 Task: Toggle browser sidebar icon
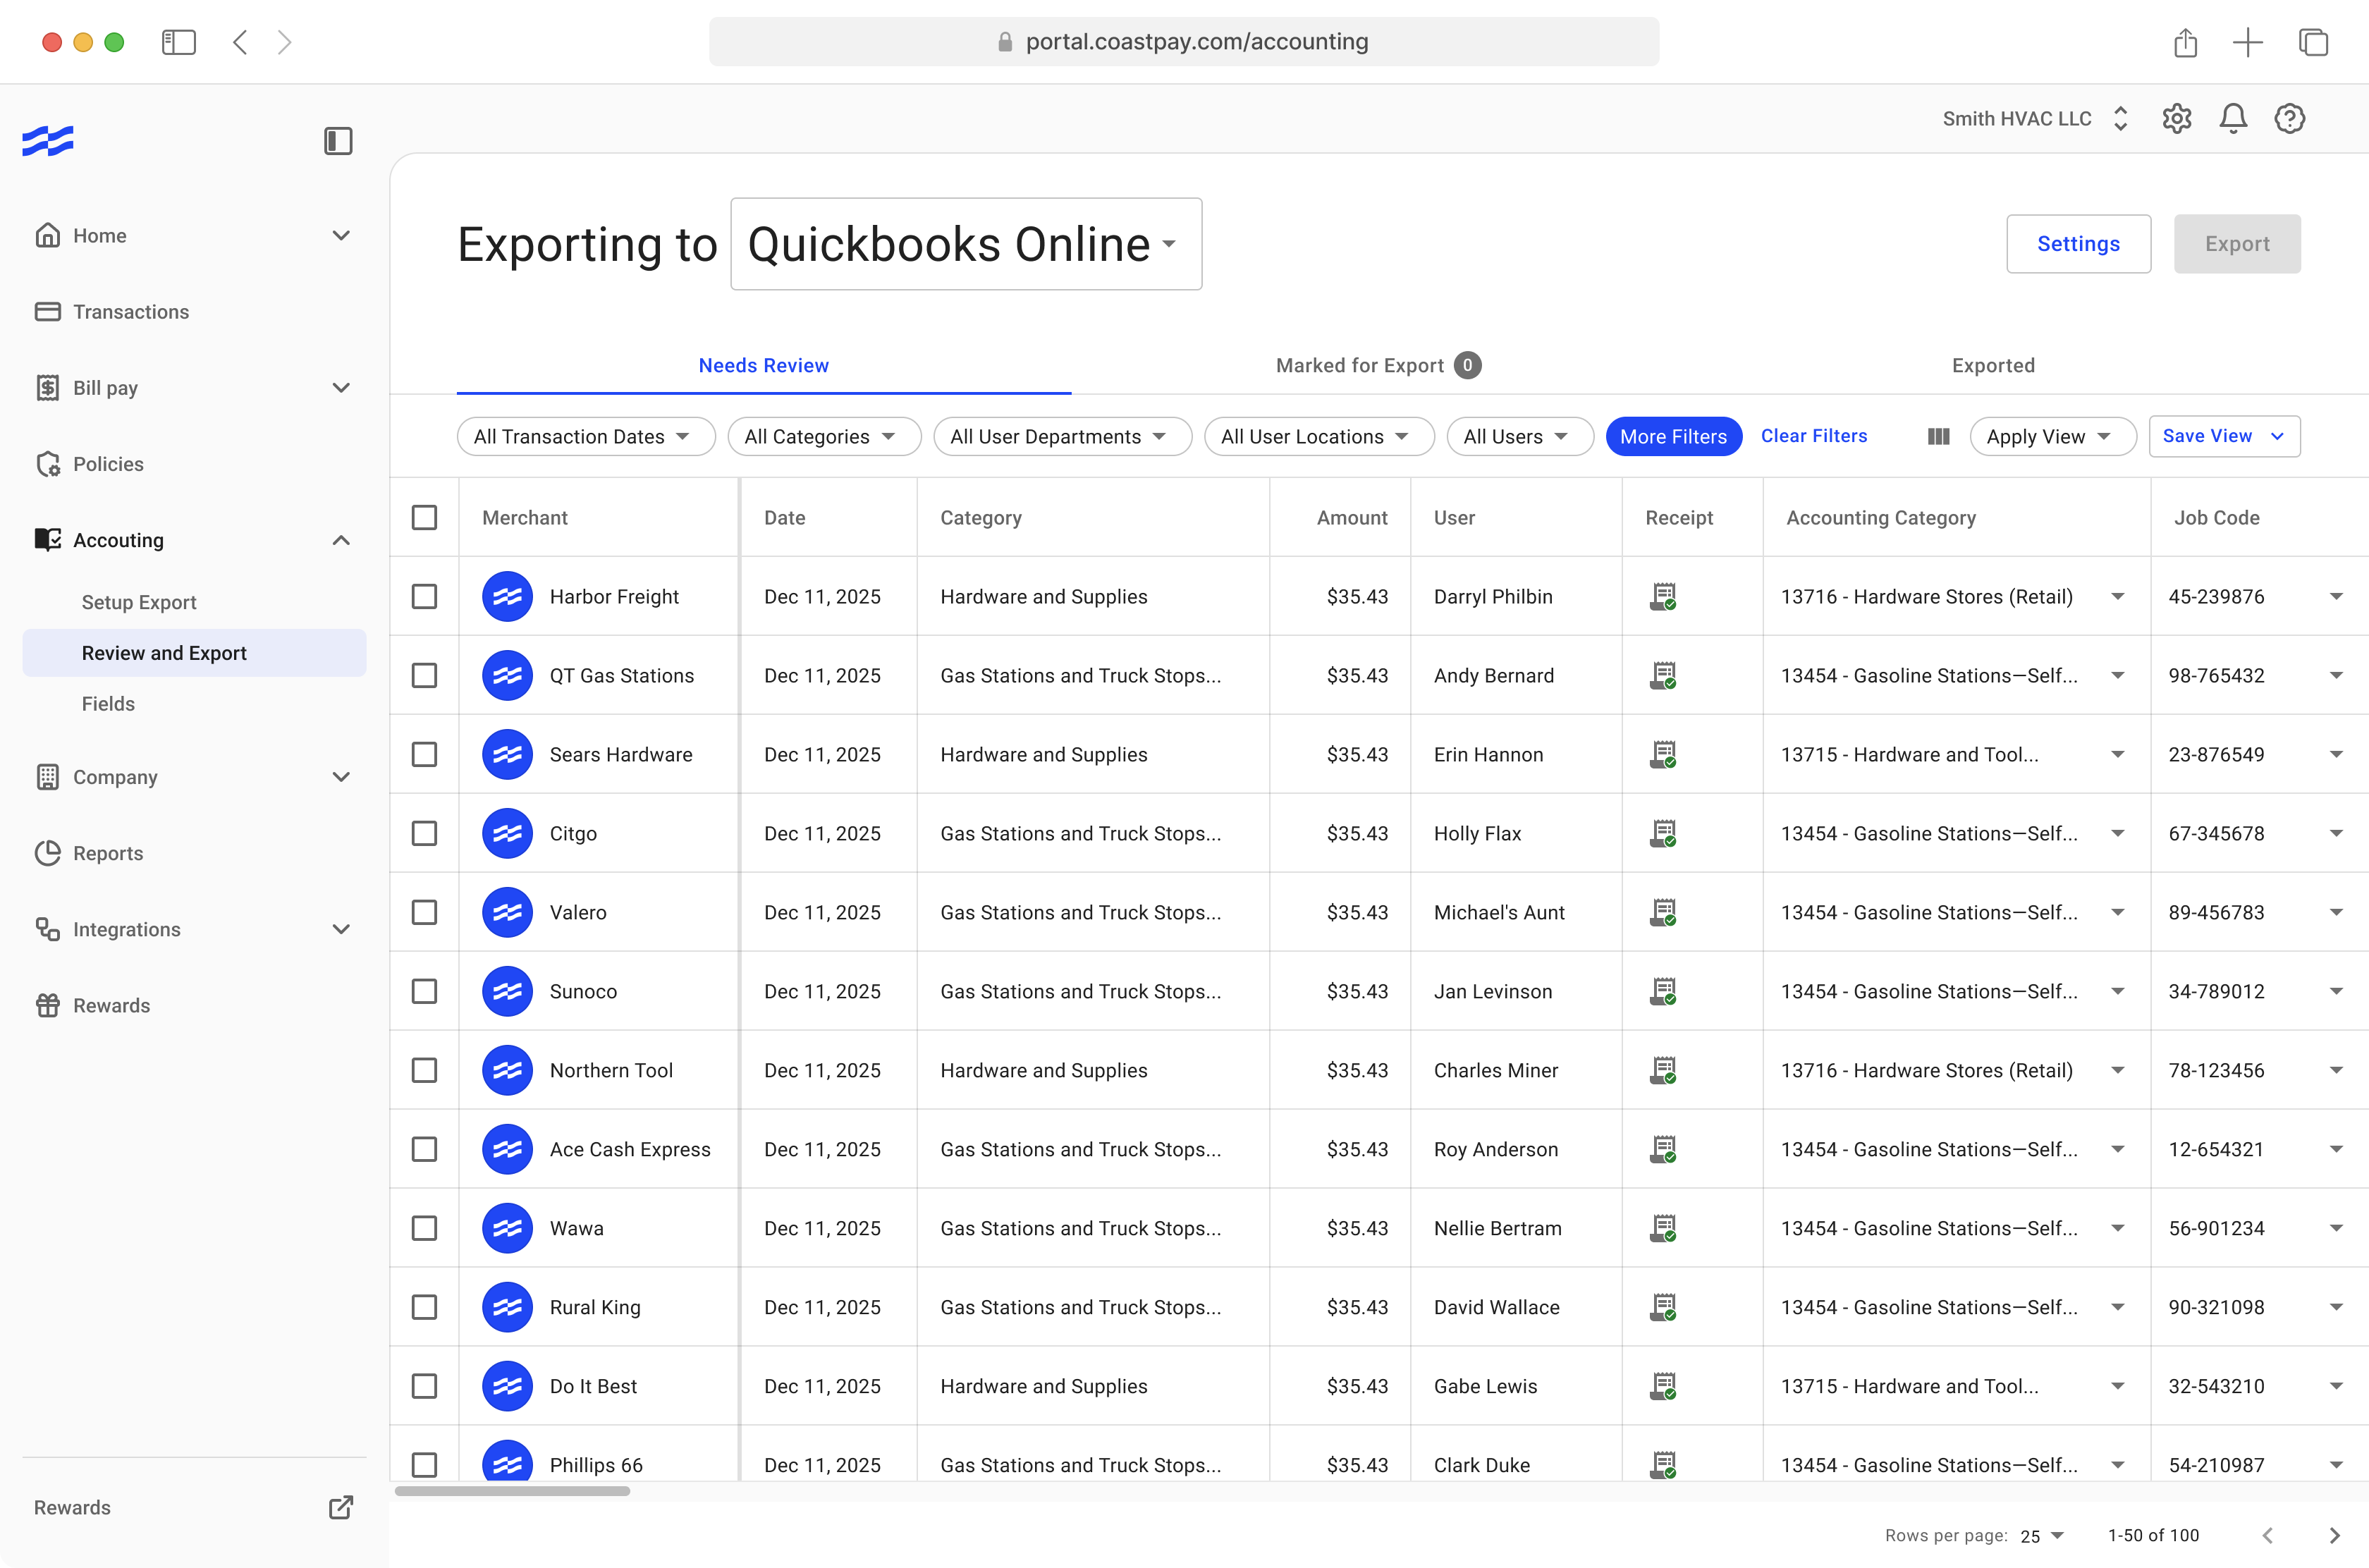click(x=179, y=42)
